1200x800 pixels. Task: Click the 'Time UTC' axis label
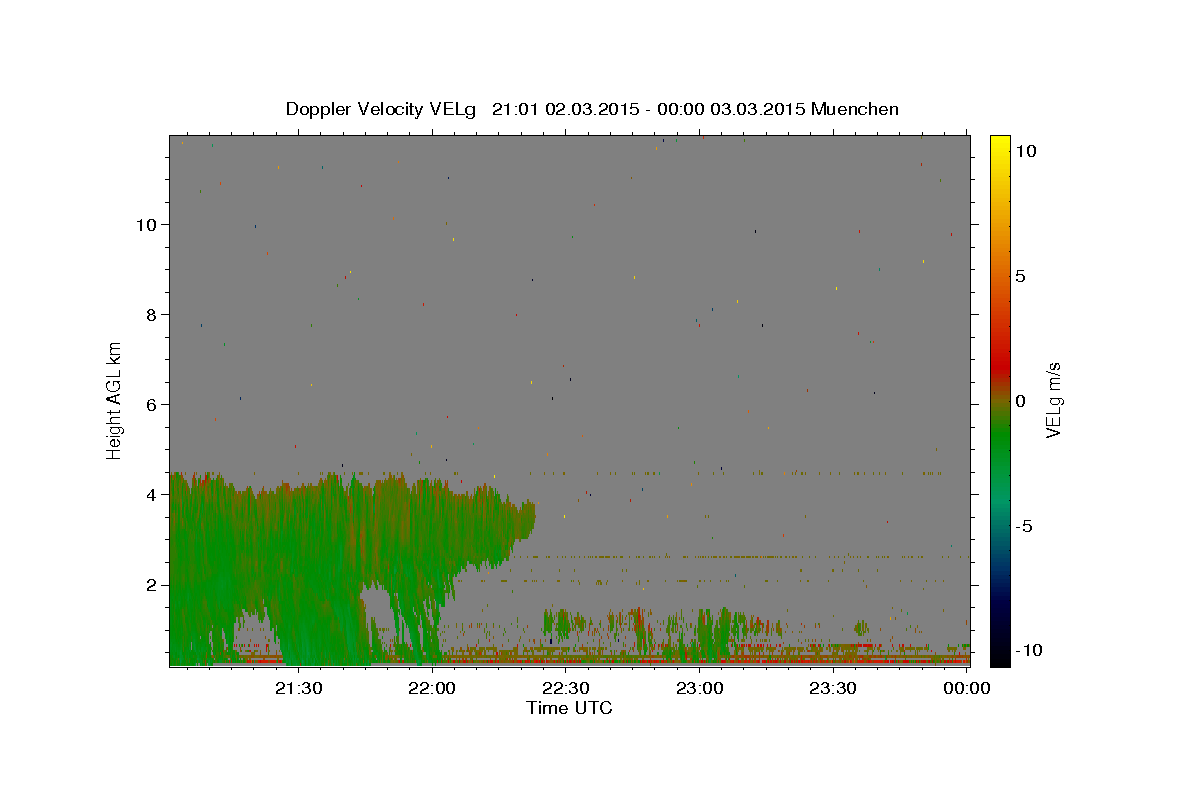569,708
